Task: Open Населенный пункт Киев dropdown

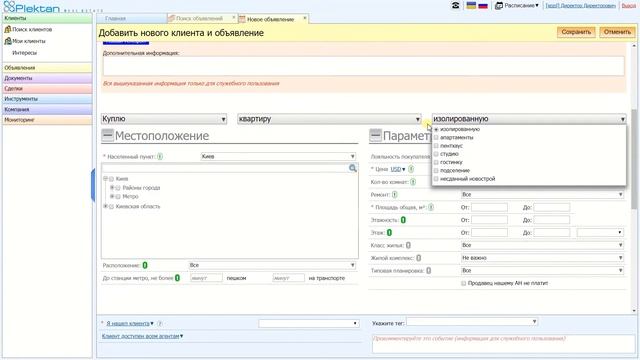Action: pyautogui.click(x=278, y=156)
